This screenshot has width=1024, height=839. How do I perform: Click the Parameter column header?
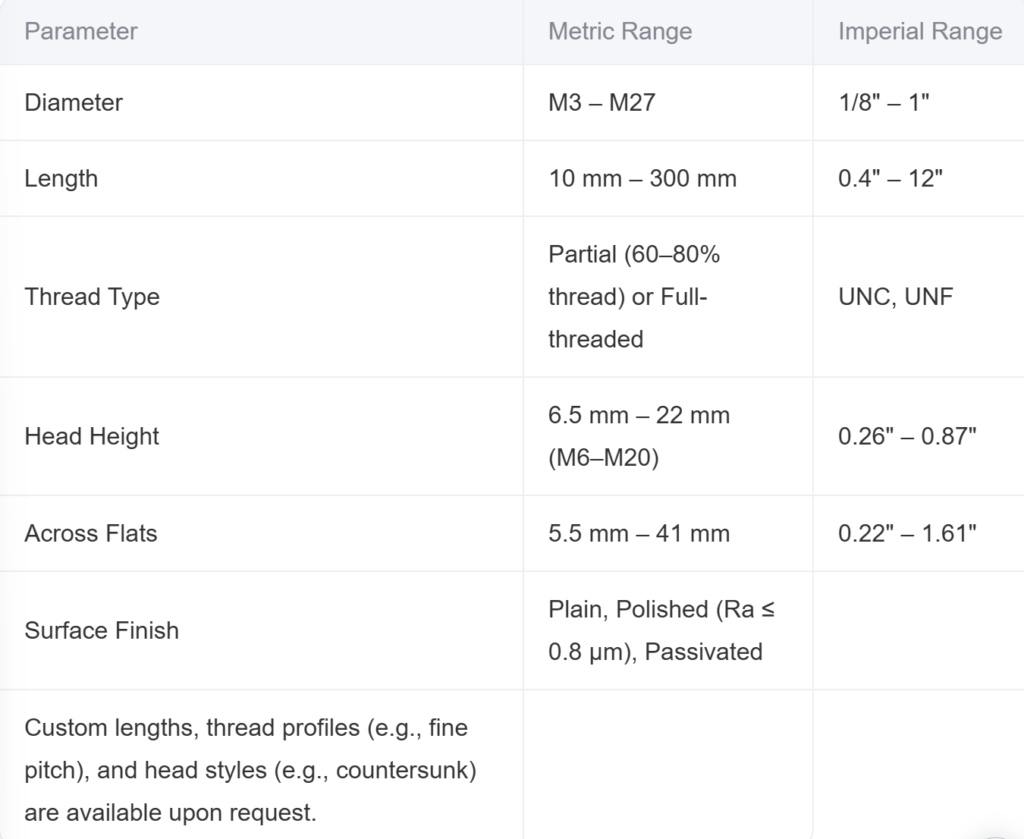tap(81, 31)
